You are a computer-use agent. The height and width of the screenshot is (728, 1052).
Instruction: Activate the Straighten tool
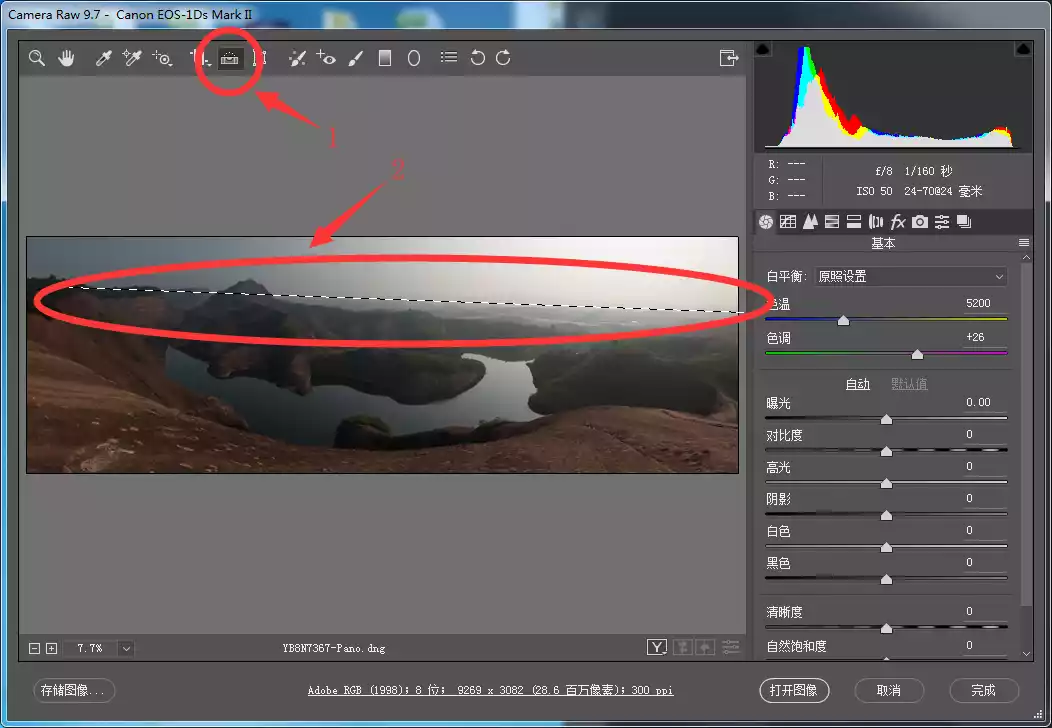pos(231,58)
